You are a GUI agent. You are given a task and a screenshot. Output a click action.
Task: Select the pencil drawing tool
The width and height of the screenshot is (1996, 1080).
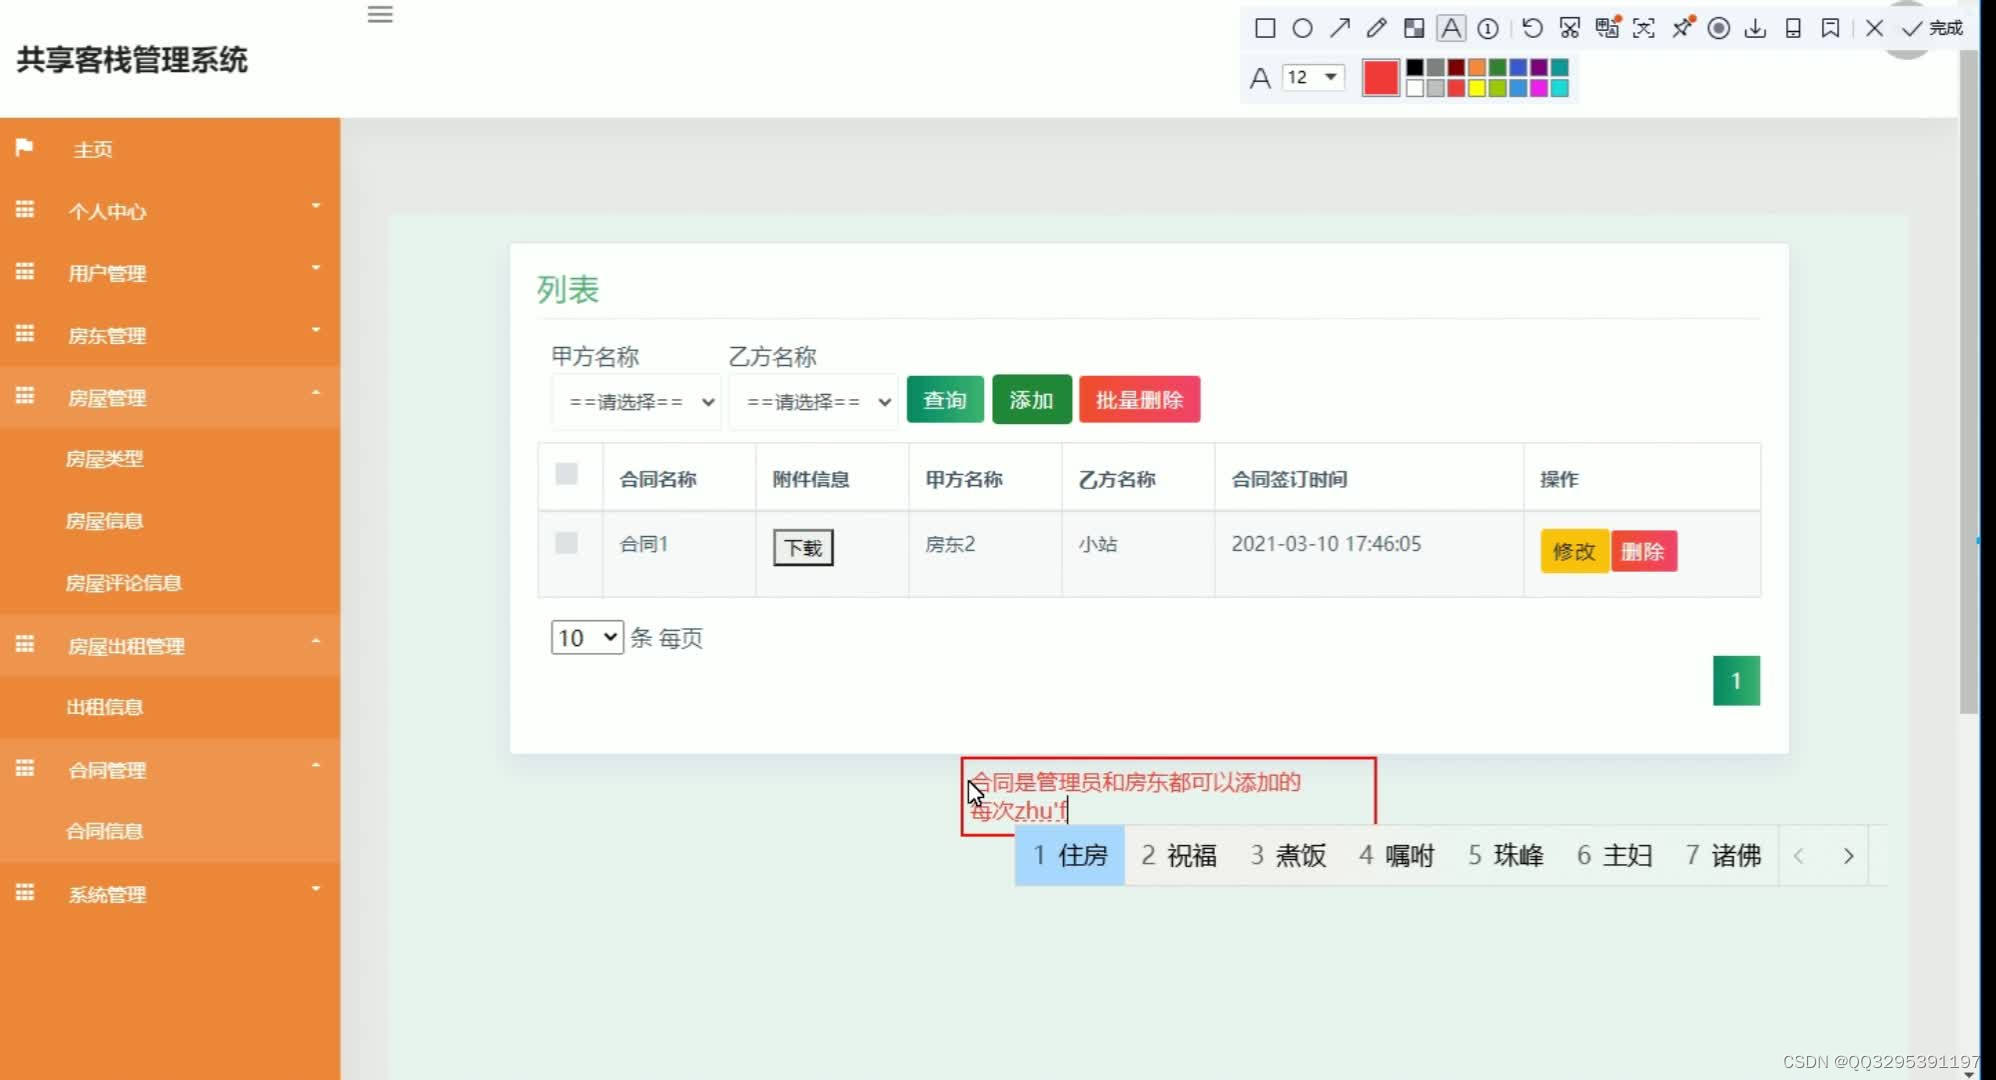[x=1377, y=28]
